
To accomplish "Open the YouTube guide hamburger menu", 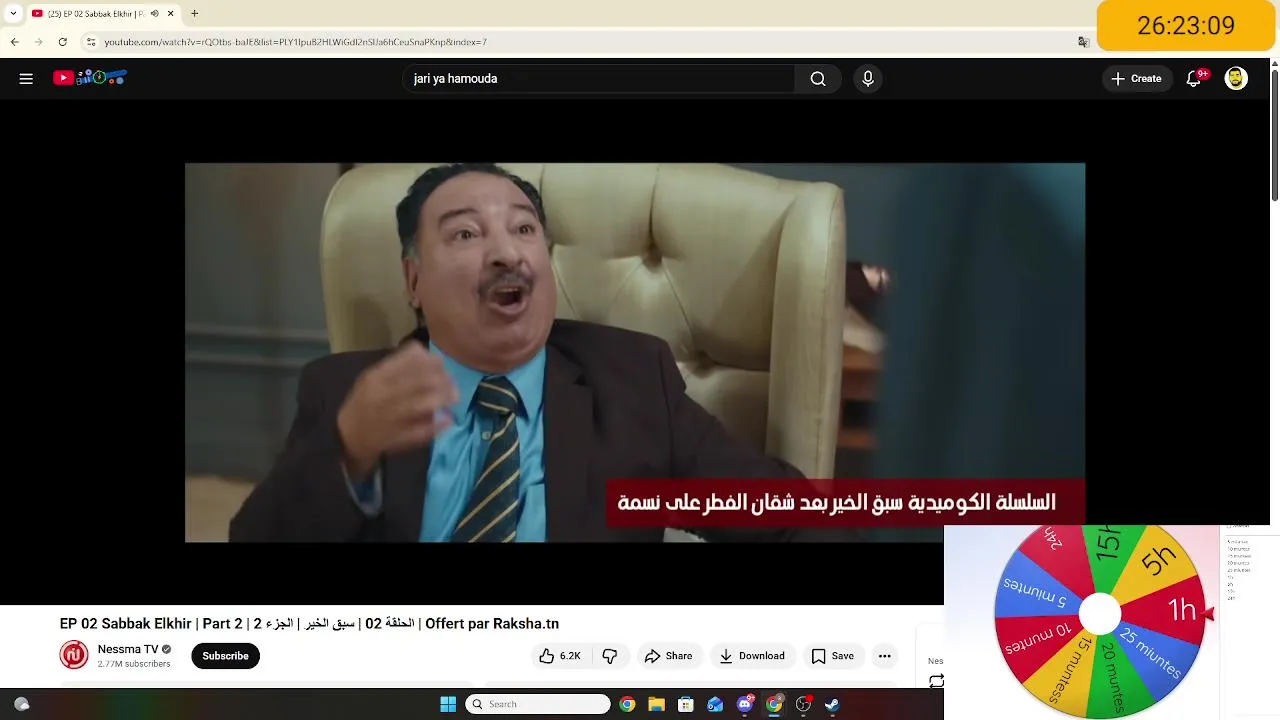I will click(x=26, y=79).
